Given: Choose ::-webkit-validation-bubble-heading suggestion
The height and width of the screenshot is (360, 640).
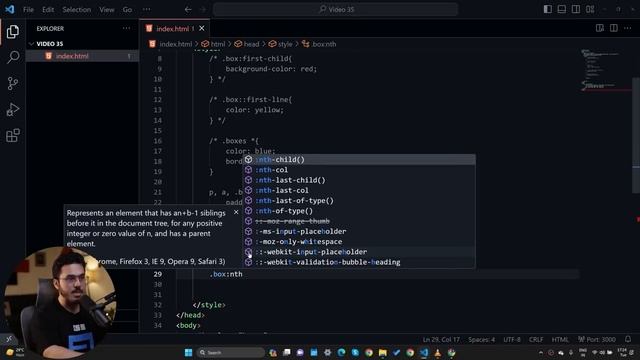Looking at the screenshot, I should [359, 262].
